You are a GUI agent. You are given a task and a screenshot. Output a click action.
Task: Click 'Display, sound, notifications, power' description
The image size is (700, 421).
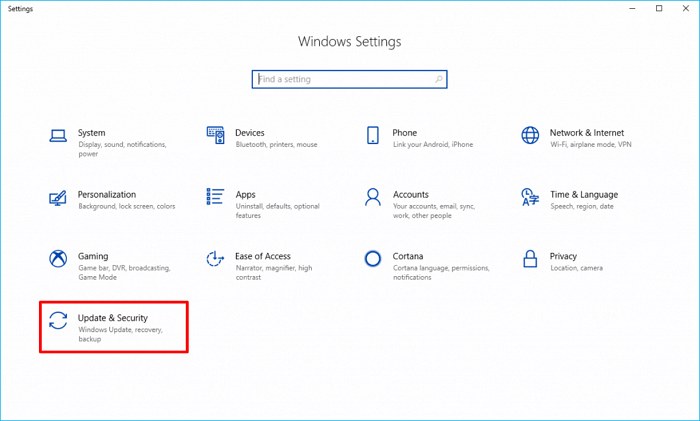click(122, 149)
